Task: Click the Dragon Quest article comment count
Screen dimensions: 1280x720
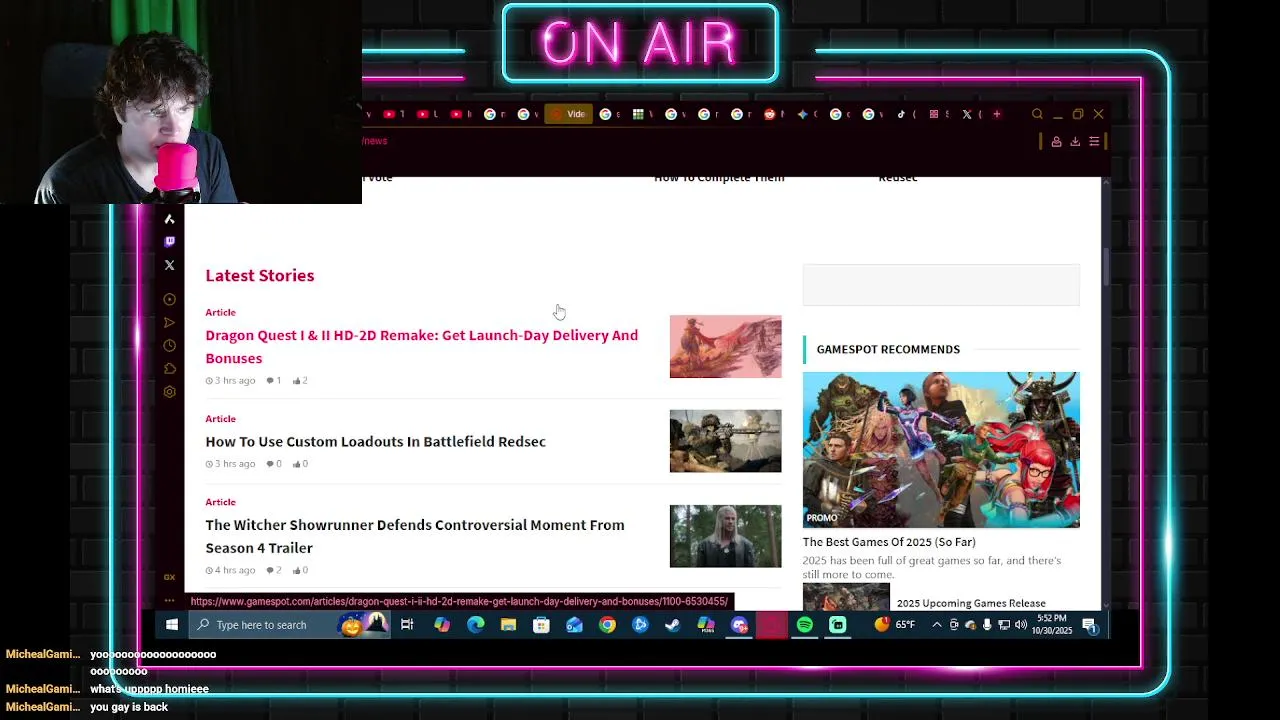Action: click(273, 380)
